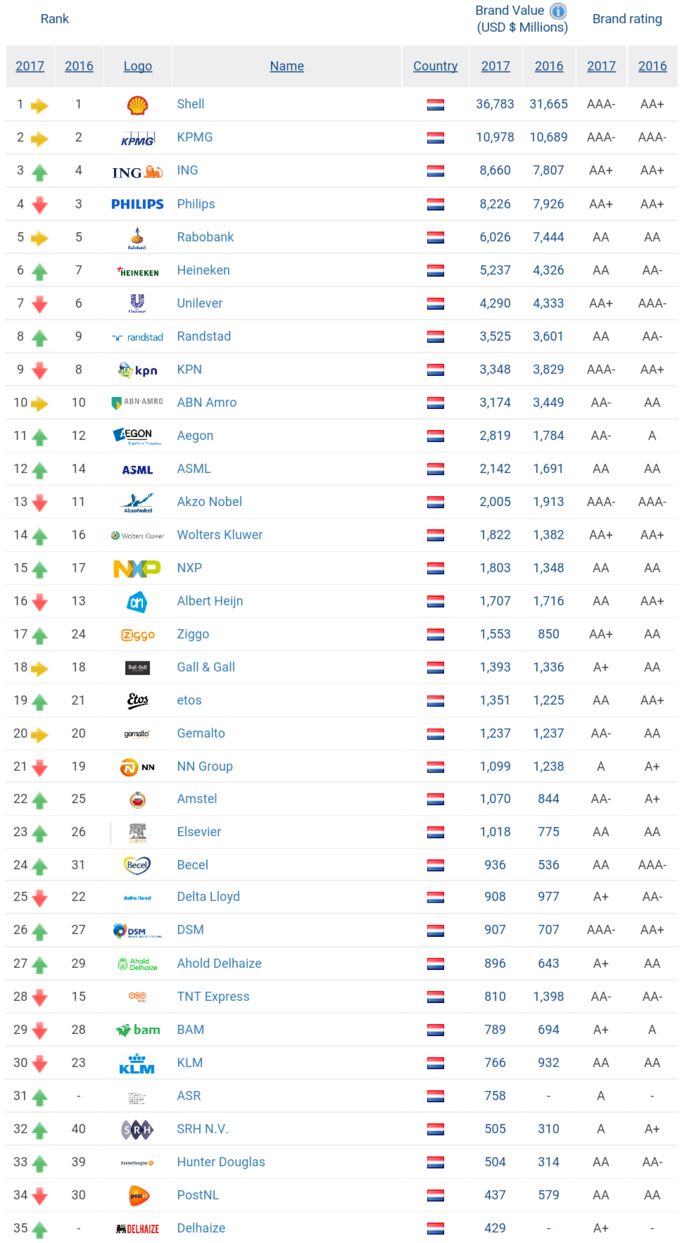Image resolution: width=694 pixels, height=1243 pixels.
Task: Sort by 2017 rank column
Action: (x=30, y=66)
